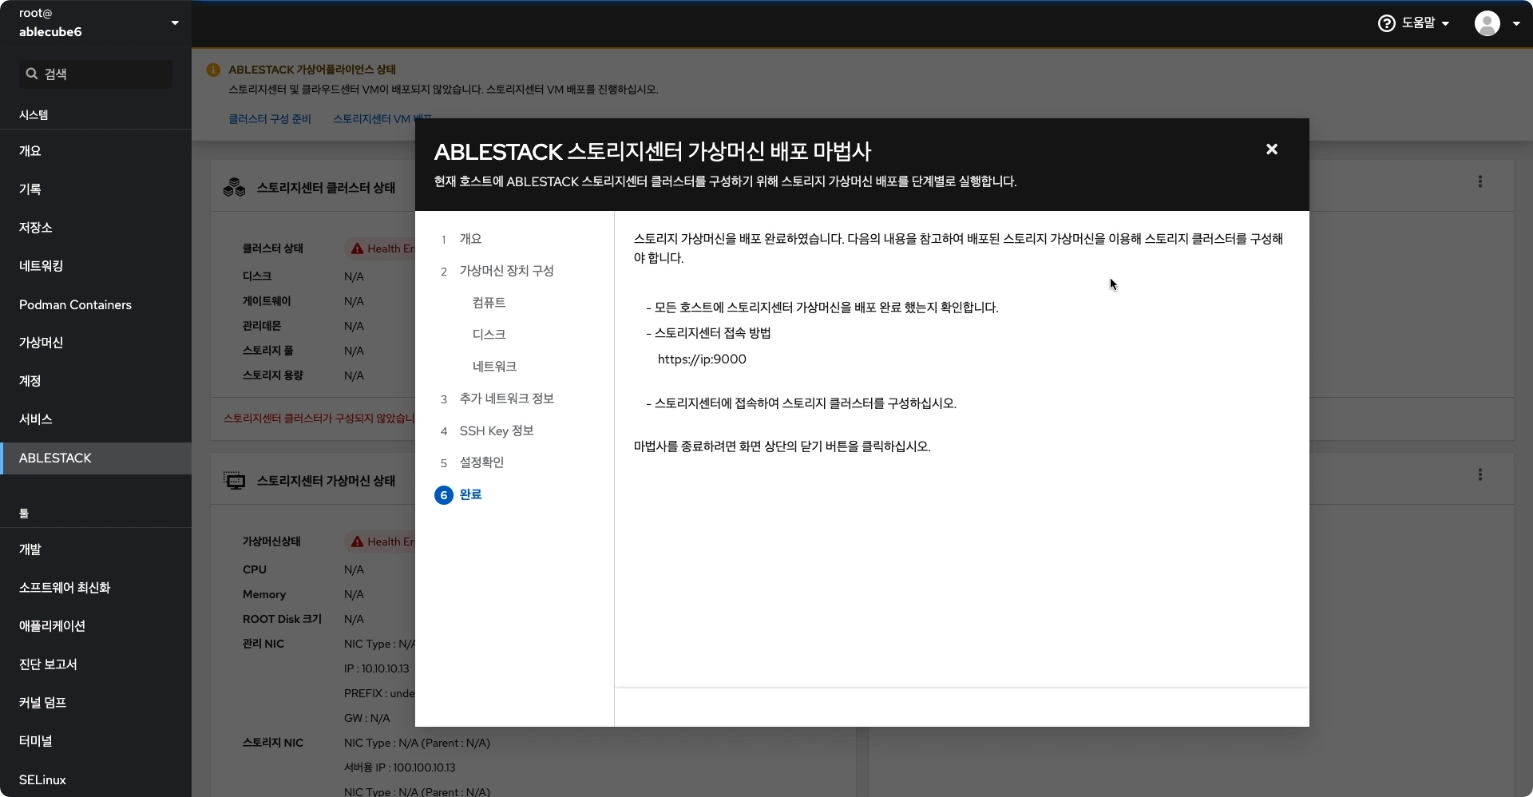This screenshot has height=797, width=1533.
Task: Open the 저장소 storage page
Action: (x=96, y=228)
